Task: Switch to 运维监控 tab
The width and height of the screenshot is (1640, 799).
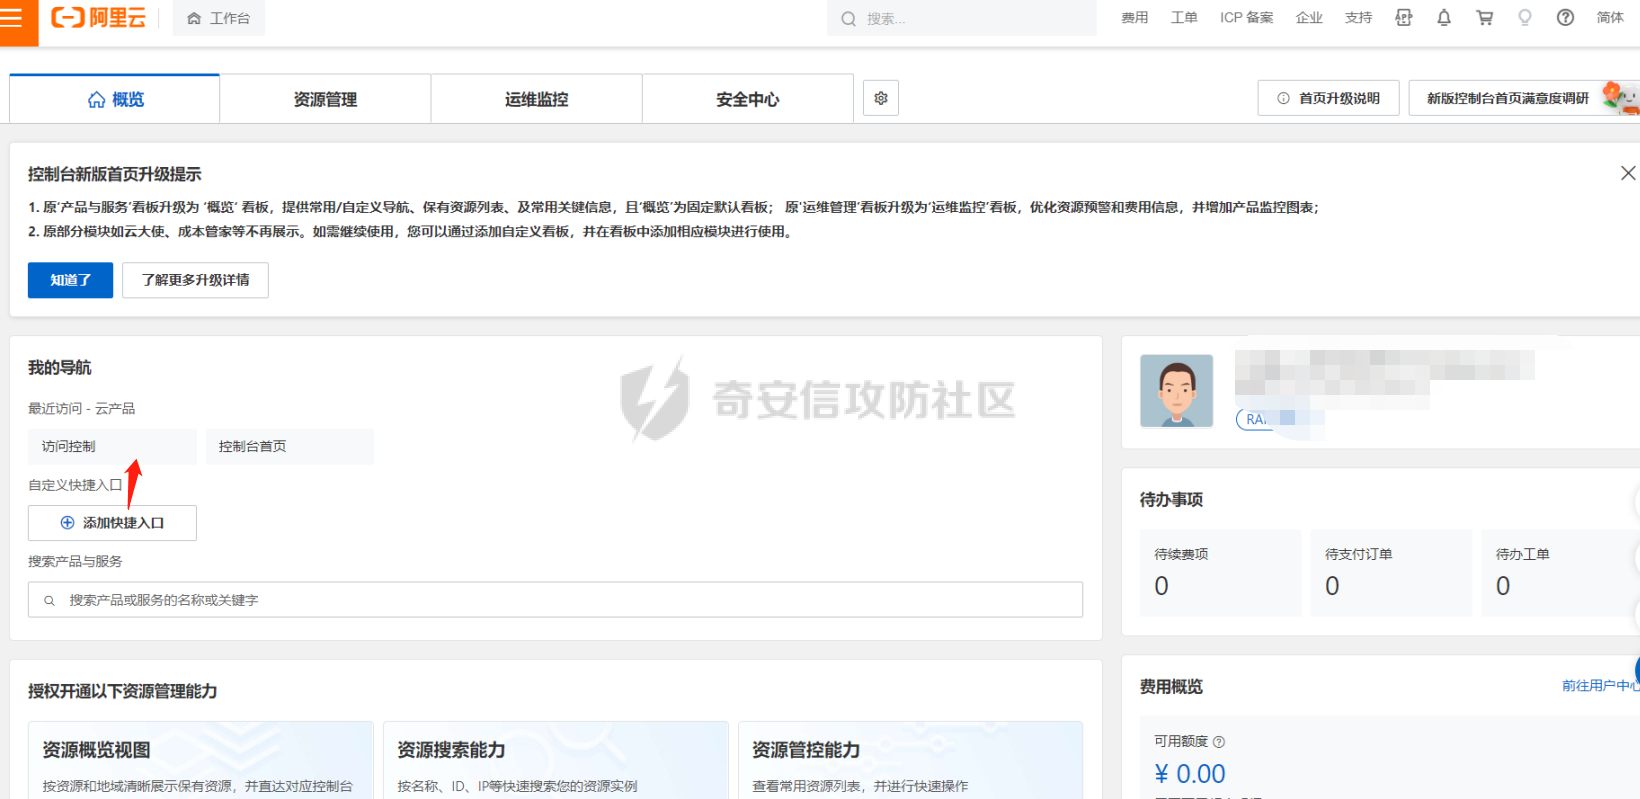Action: (x=537, y=99)
